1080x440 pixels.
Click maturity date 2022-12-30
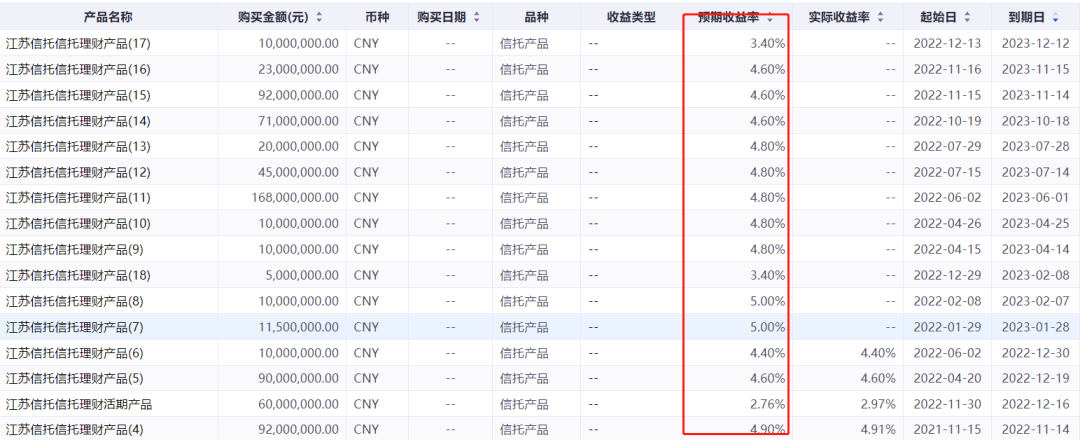(1035, 353)
